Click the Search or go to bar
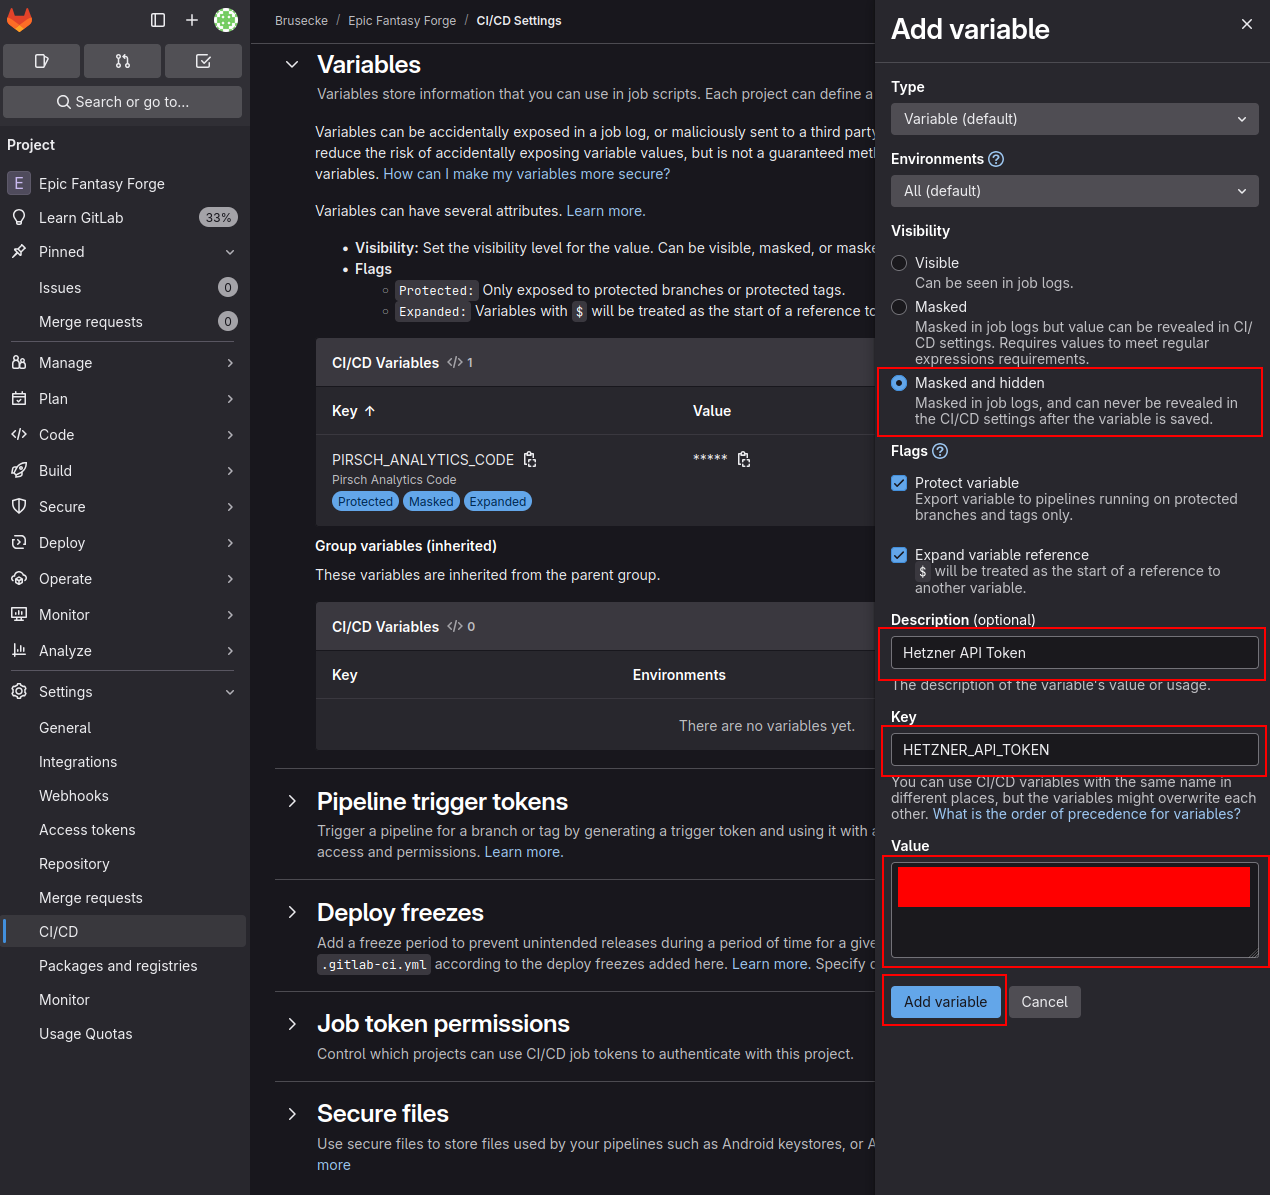This screenshot has height=1195, width=1270. (122, 102)
